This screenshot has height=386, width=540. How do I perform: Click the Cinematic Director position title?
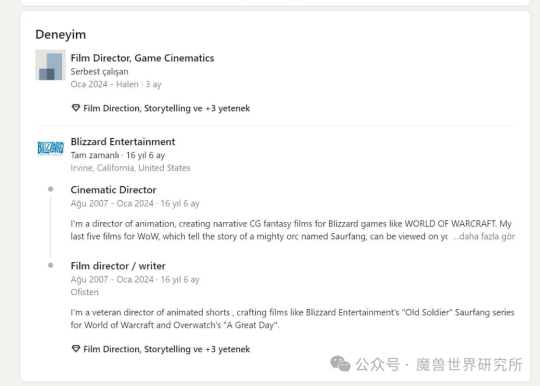pos(113,190)
